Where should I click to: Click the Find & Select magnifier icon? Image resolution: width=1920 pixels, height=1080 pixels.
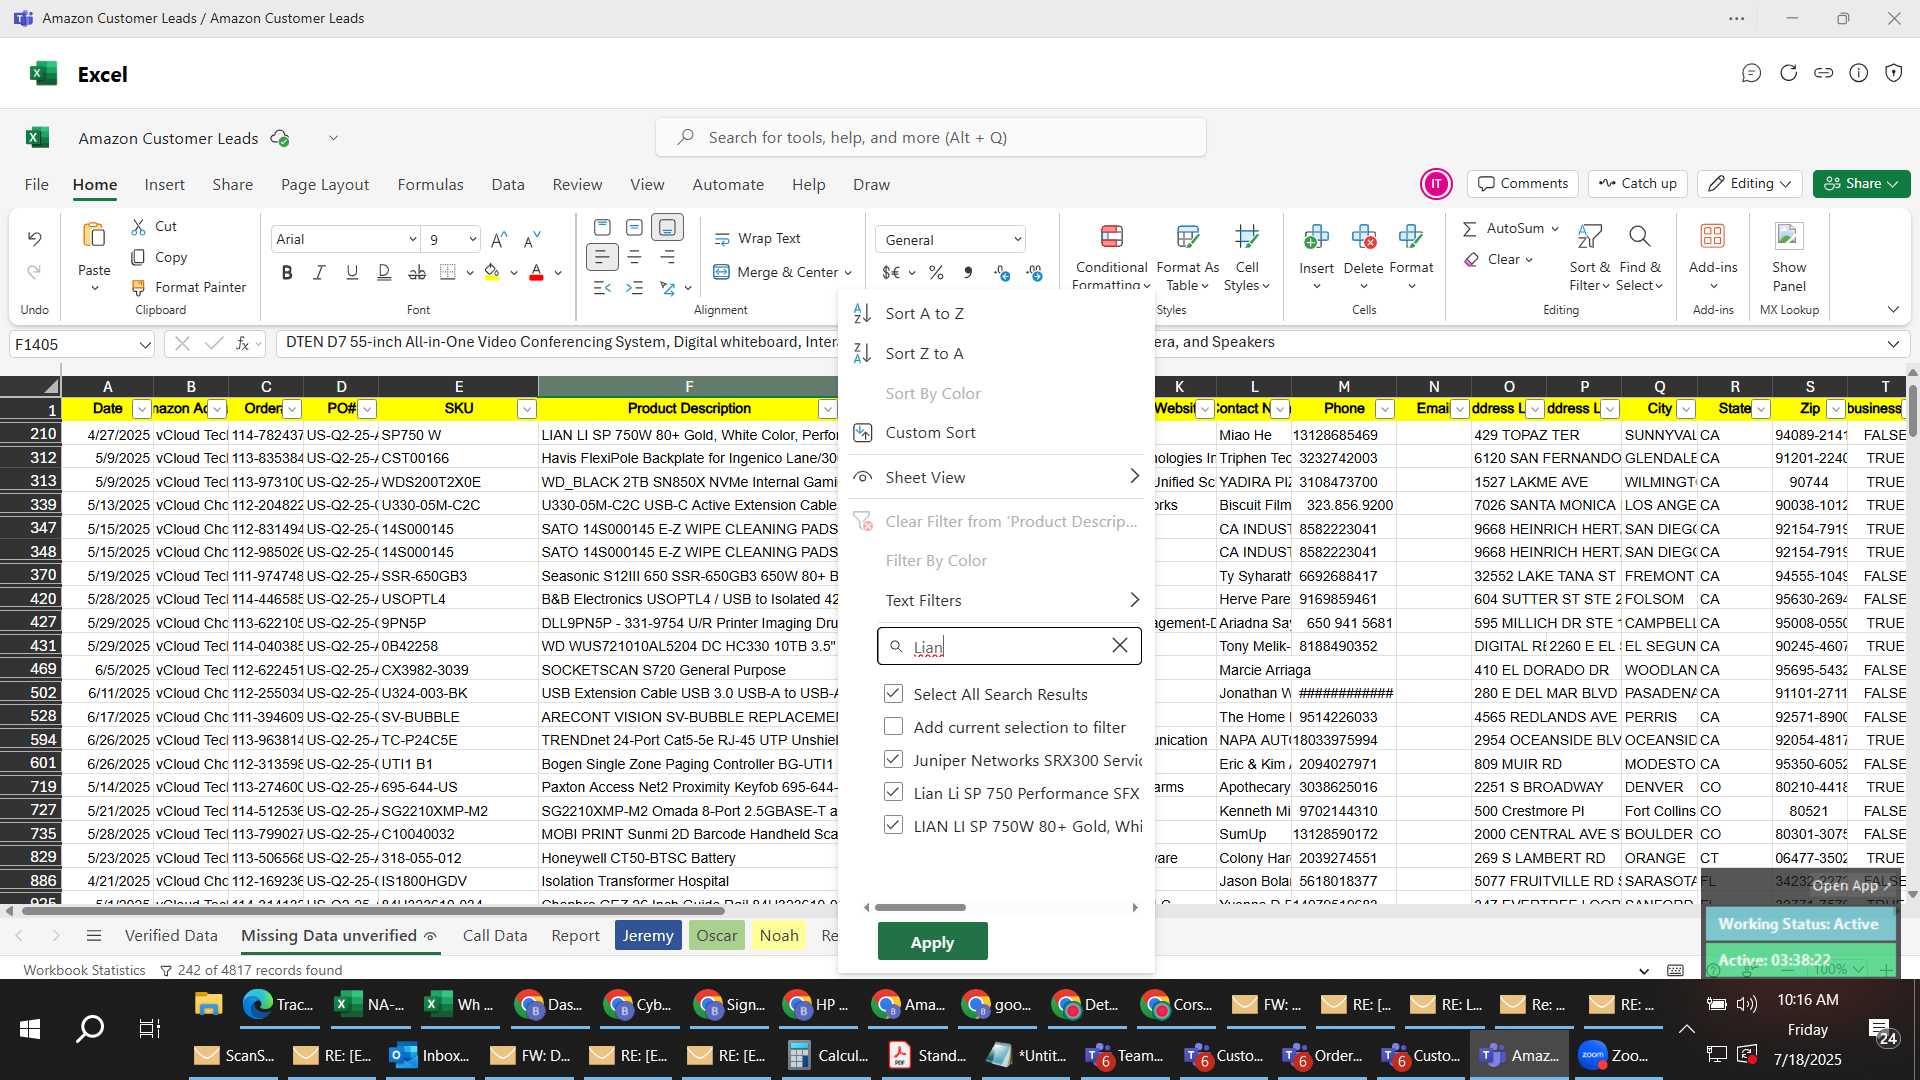point(1639,237)
